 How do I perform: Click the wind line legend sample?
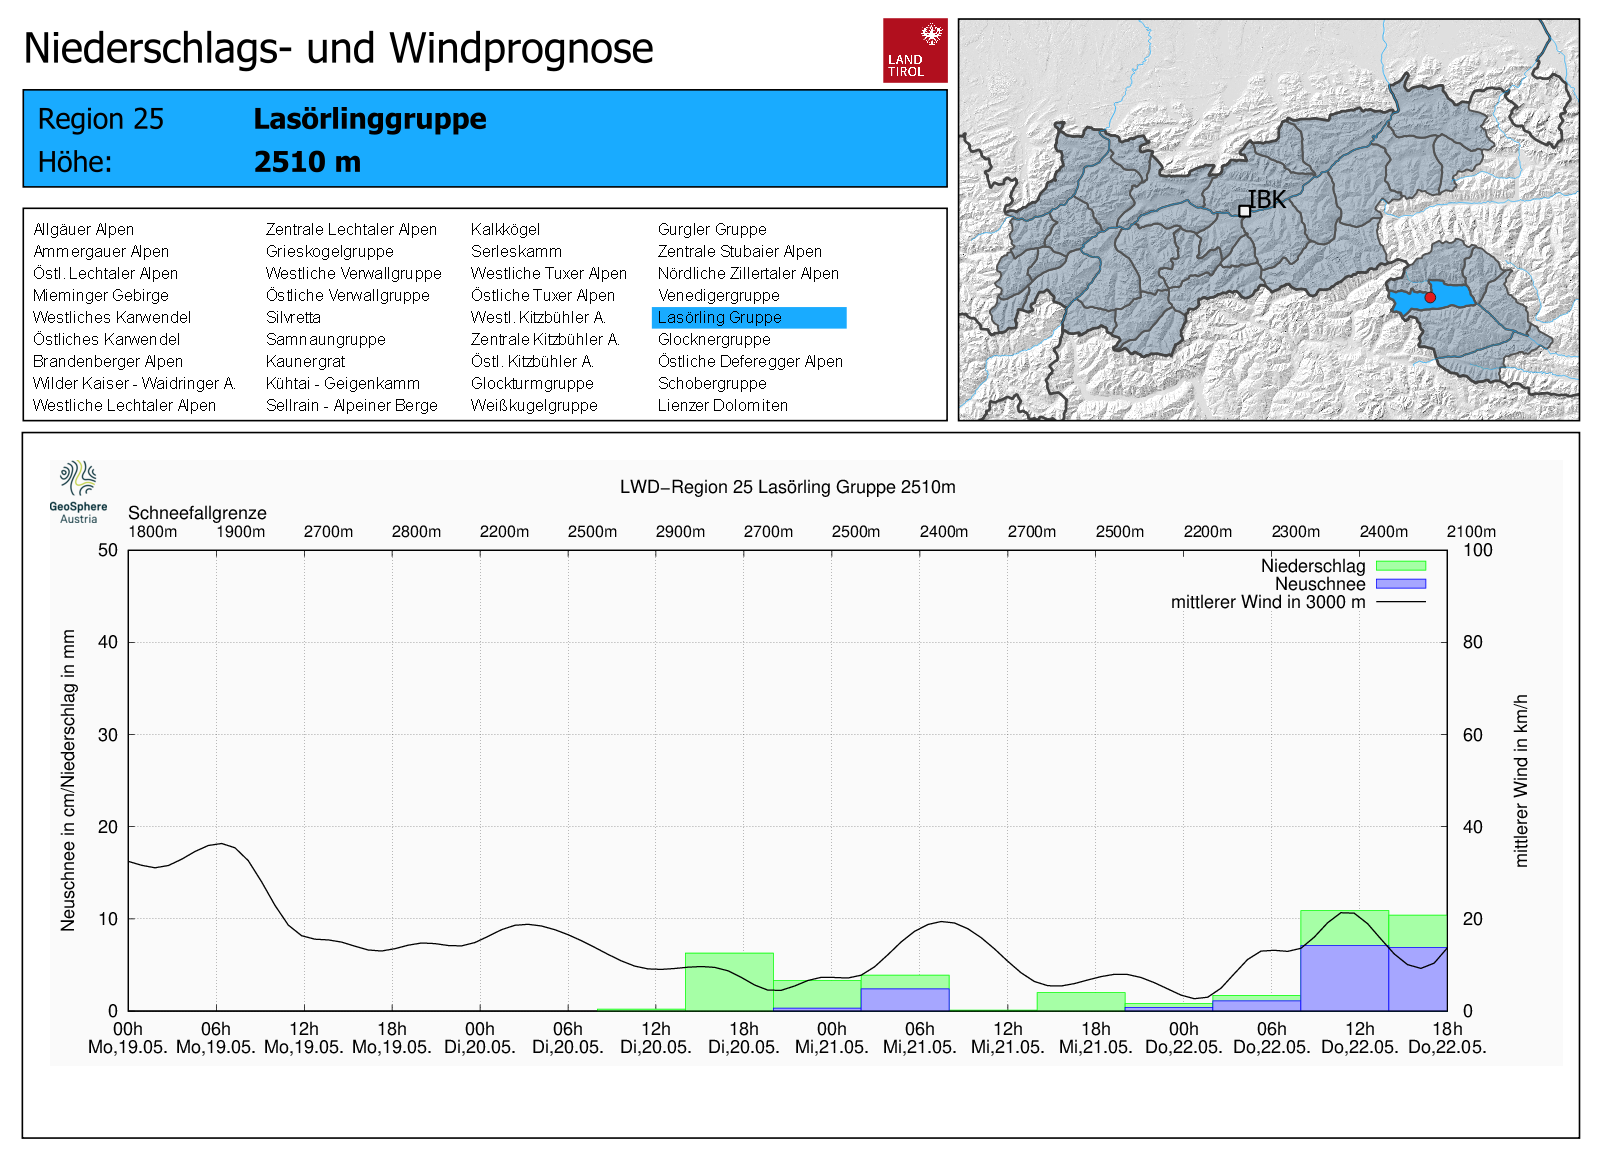[x=1400, y=602]
